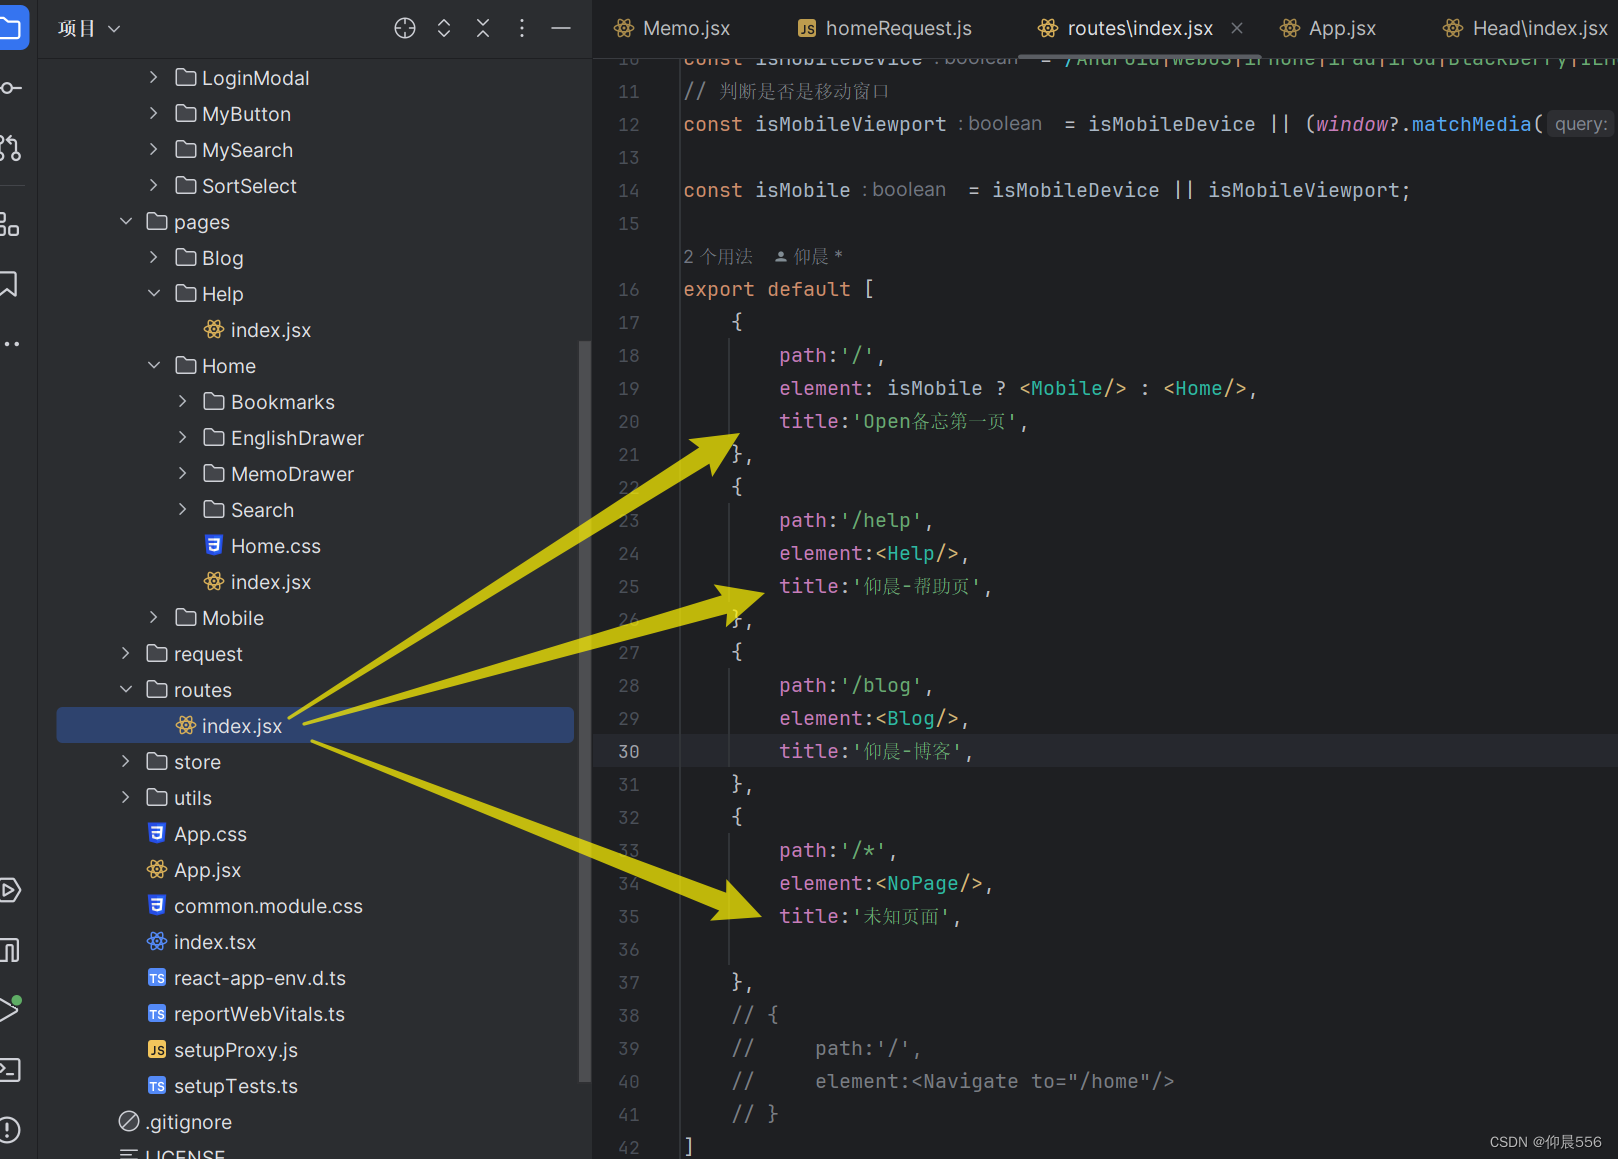Screen dimensions: 1618x1159
Task: Click the TS icon next to setupTests.ts
Action: pyautogui.click(x=157, y=1085)
